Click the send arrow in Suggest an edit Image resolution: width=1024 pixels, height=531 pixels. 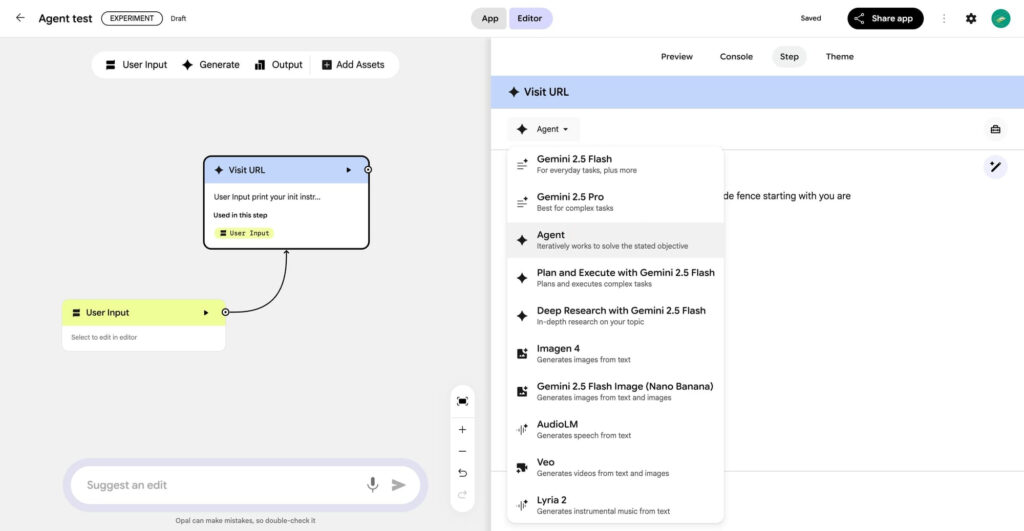(x=398, y=485)
